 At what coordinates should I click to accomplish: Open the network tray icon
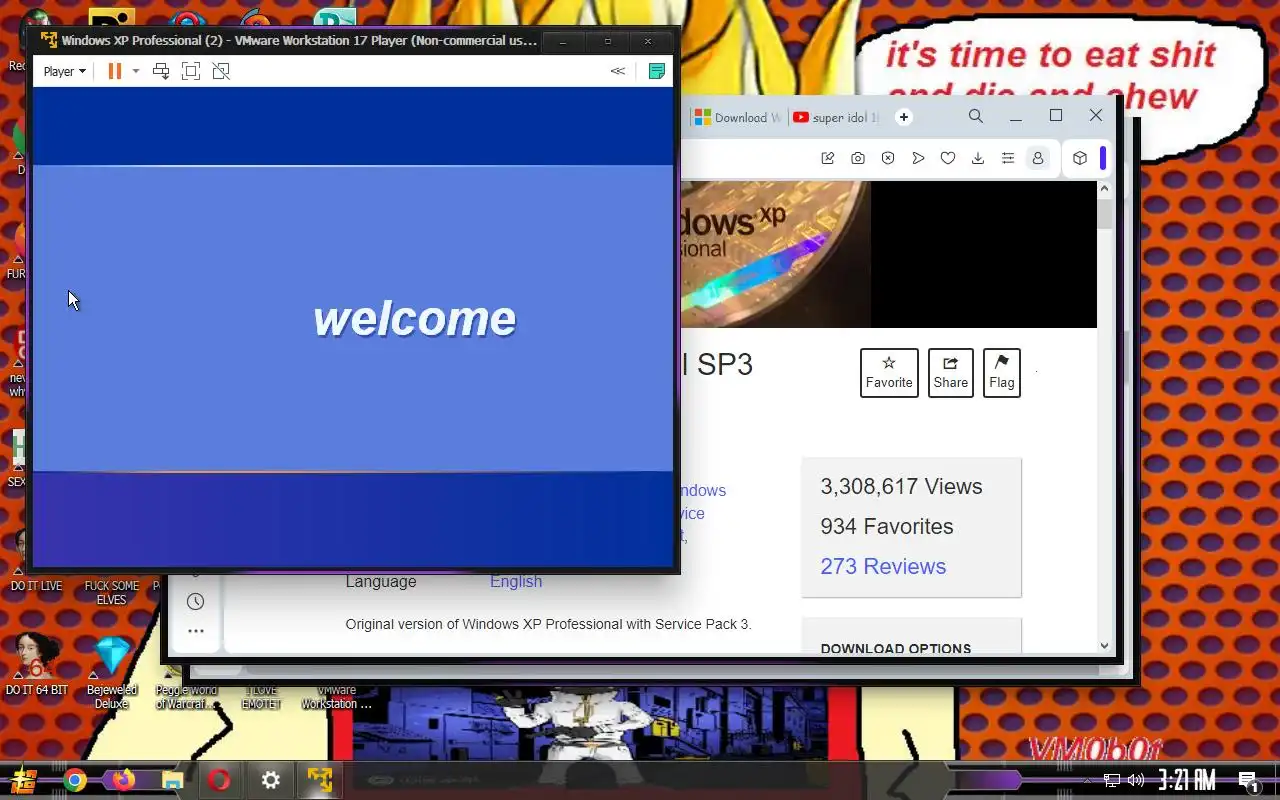pyautogui.click(x=1112, y=780)
